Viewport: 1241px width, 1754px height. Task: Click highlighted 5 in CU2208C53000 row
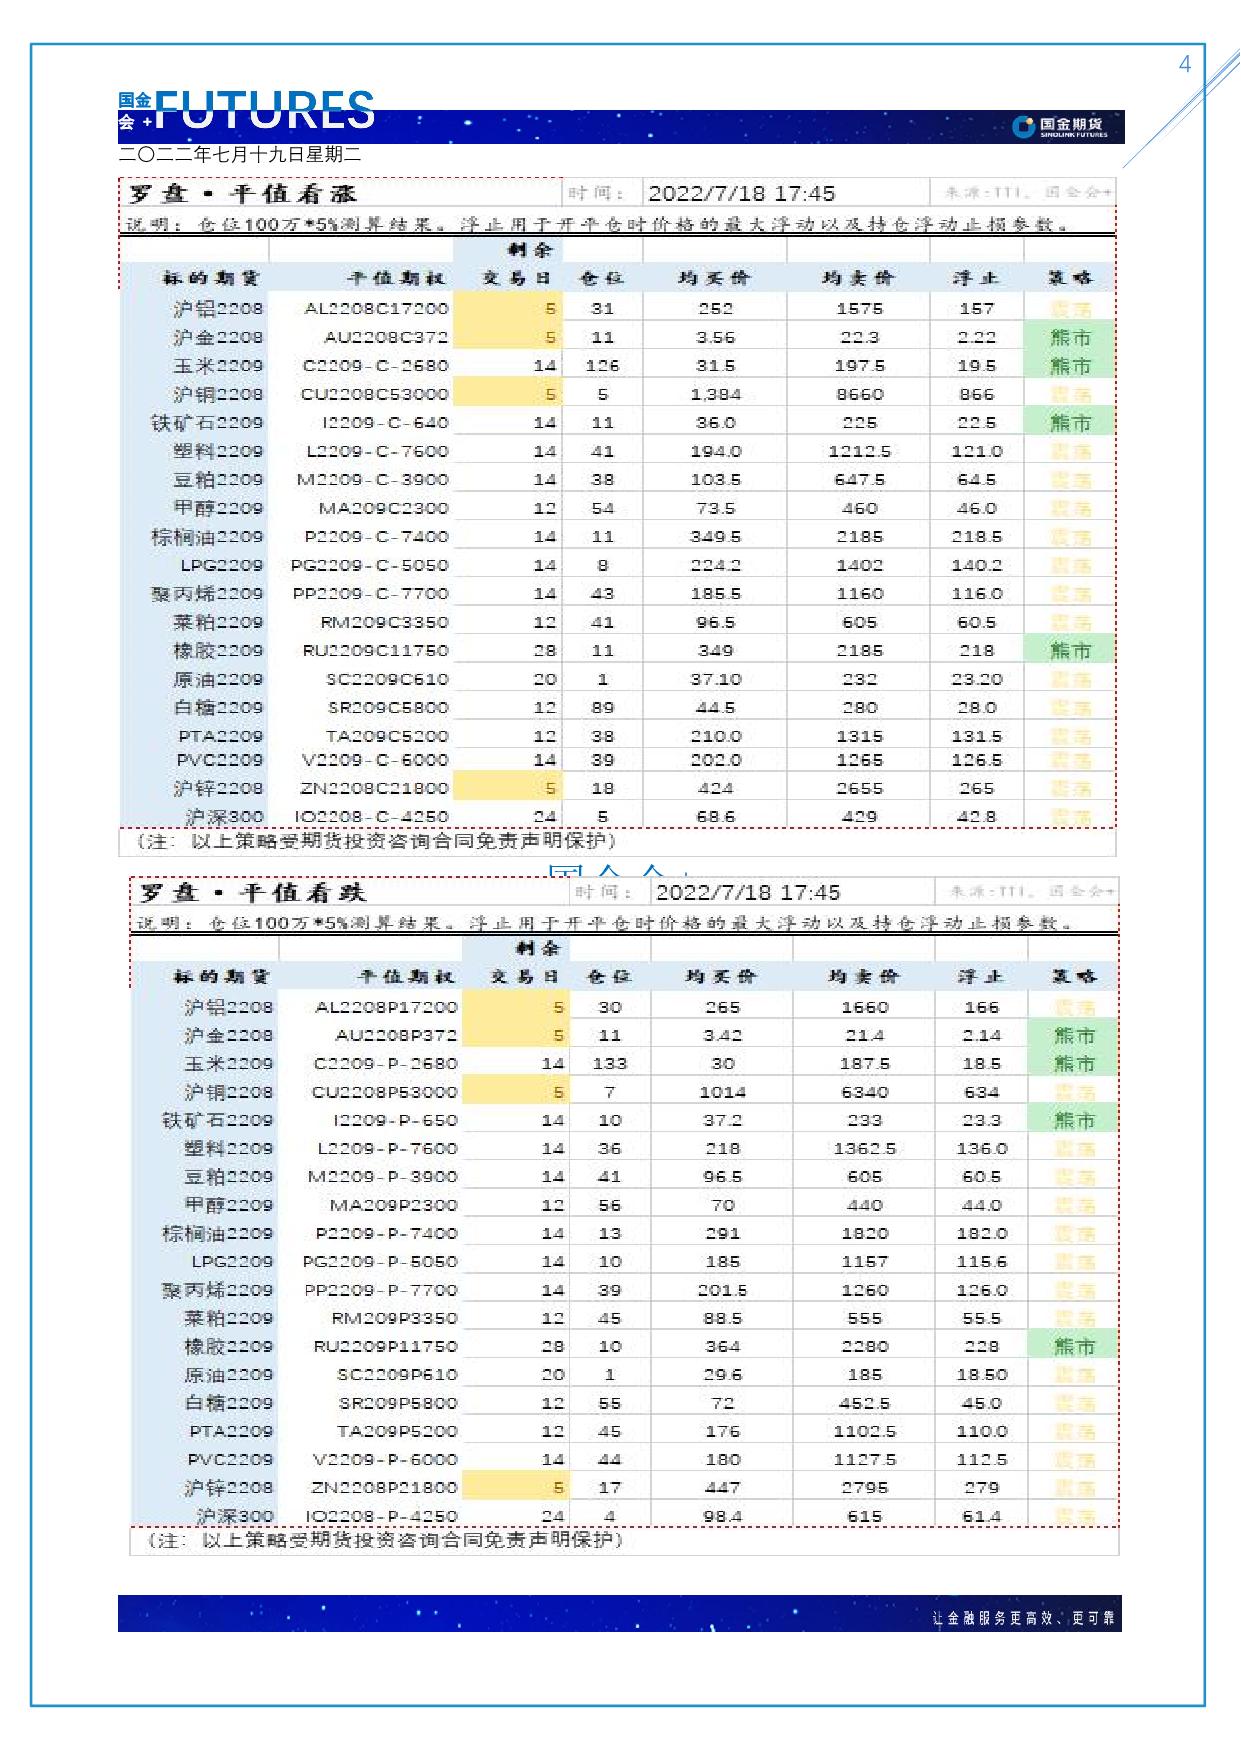[x=509, y=394]
